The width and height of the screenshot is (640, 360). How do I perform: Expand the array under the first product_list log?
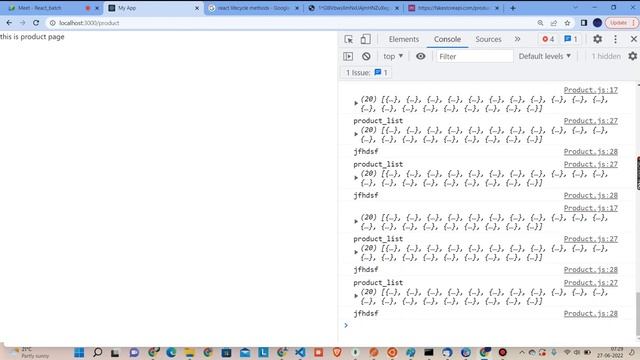[356, 134]
